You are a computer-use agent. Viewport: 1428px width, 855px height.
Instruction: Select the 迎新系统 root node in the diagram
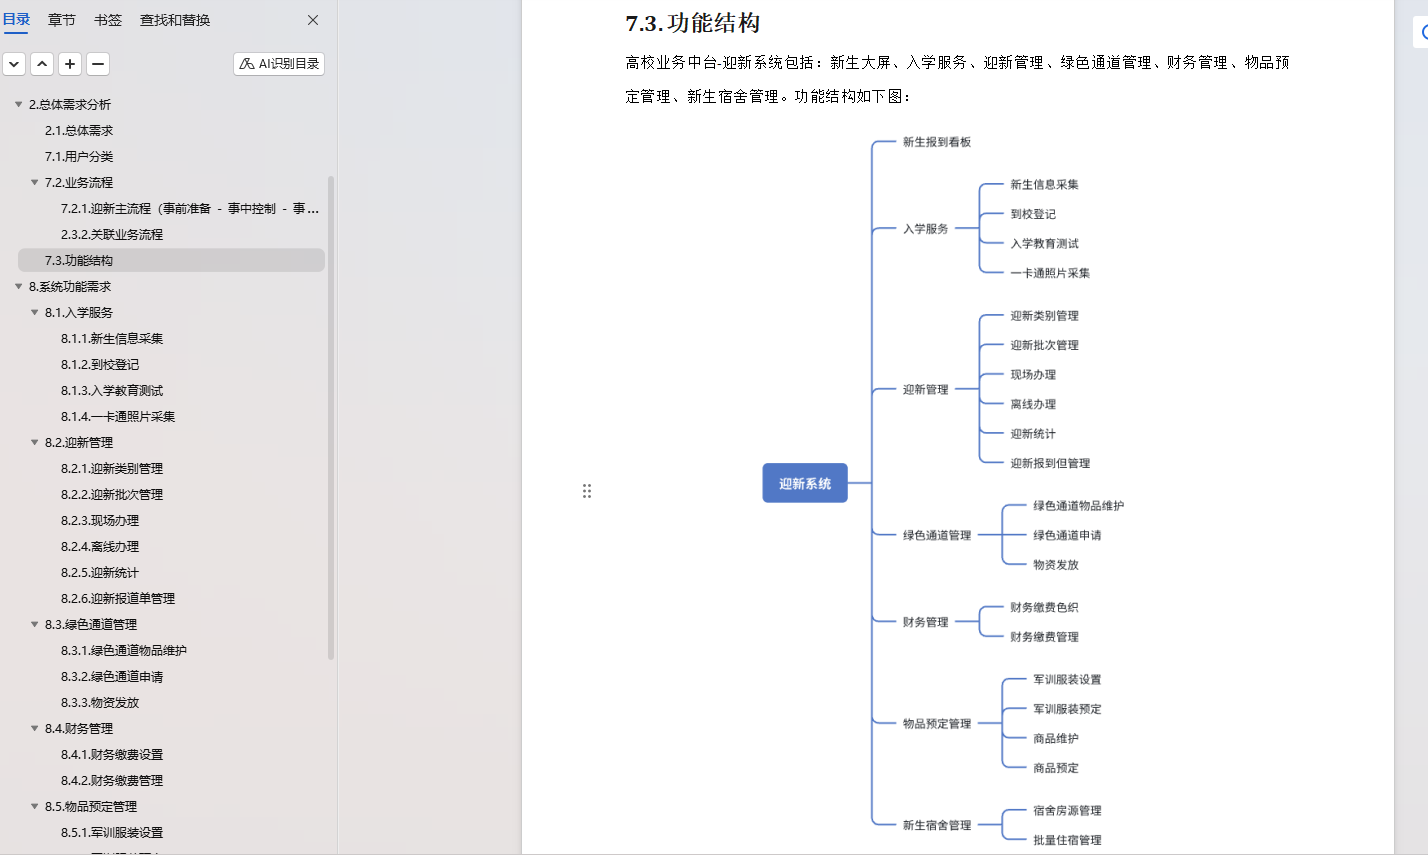tap(804, 482)
